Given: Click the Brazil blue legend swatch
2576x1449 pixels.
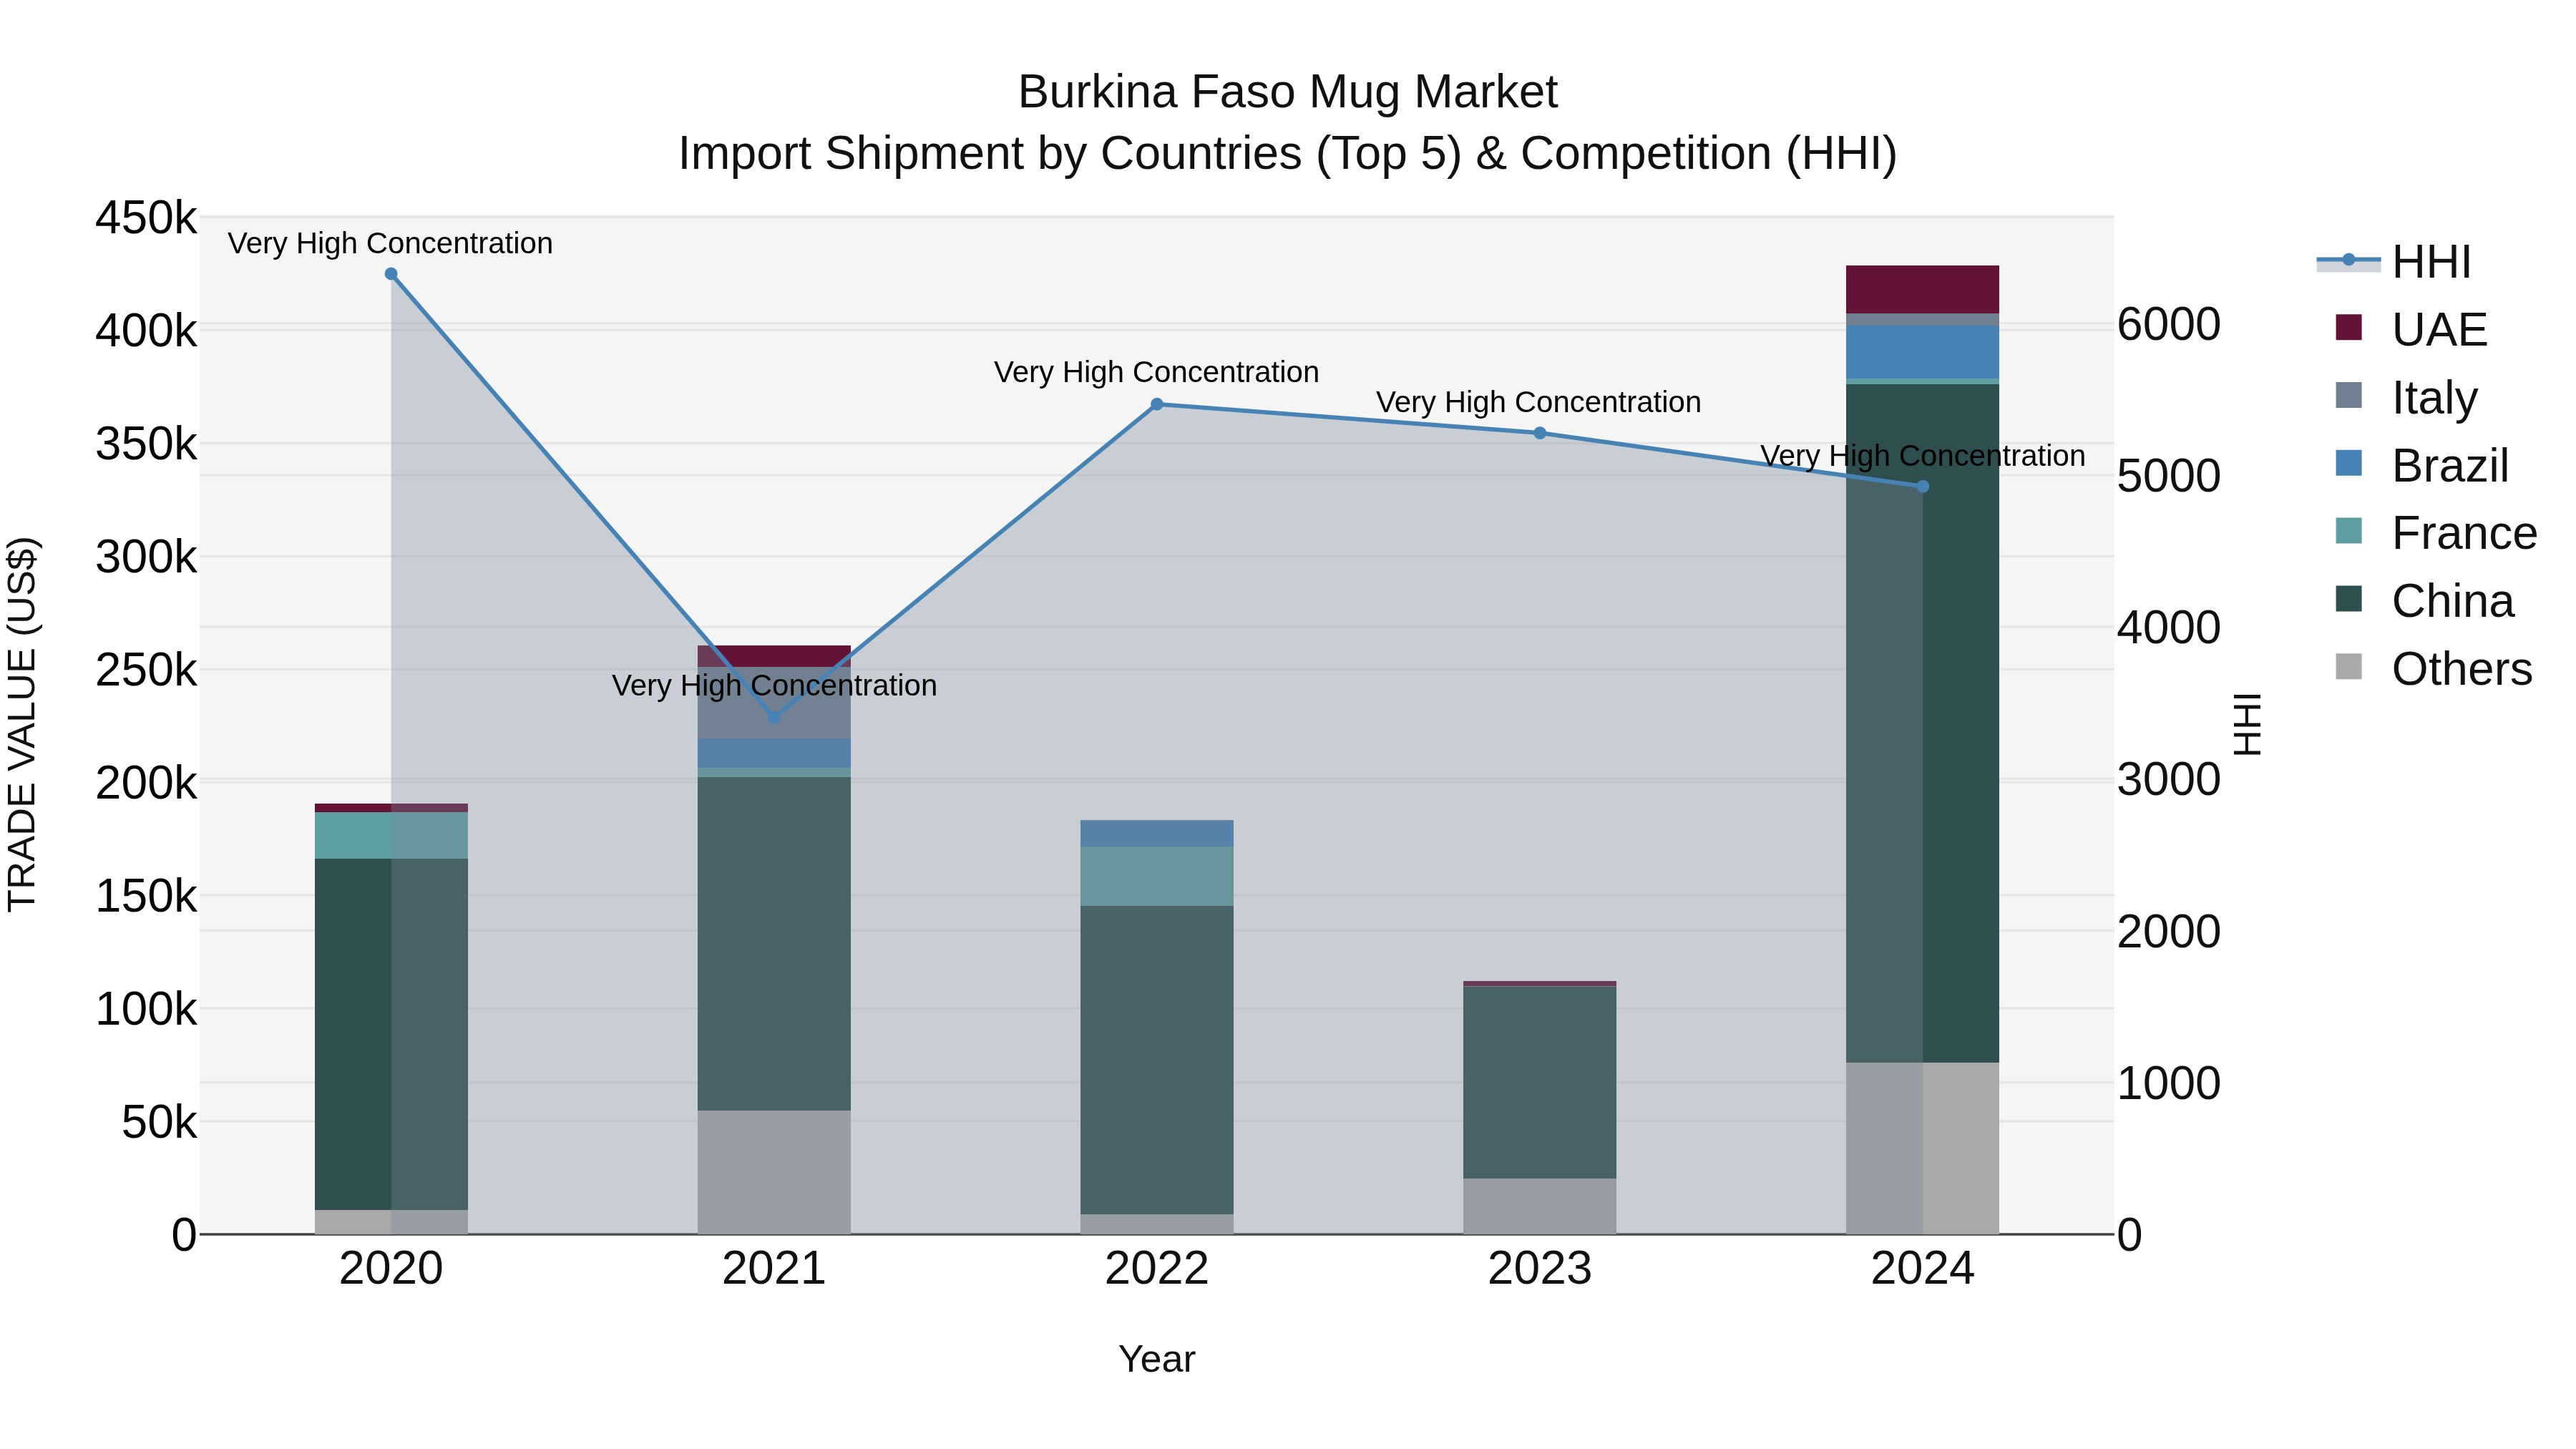Looking at the screenshot, I should point(2349,463).
